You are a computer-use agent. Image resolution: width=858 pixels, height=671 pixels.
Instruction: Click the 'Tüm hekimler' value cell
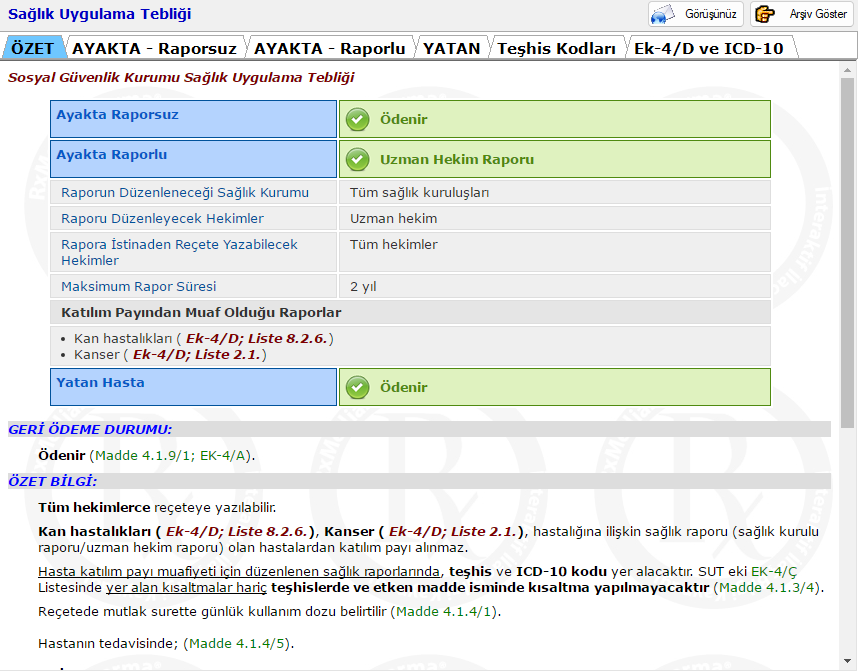(x=555, y=252)
